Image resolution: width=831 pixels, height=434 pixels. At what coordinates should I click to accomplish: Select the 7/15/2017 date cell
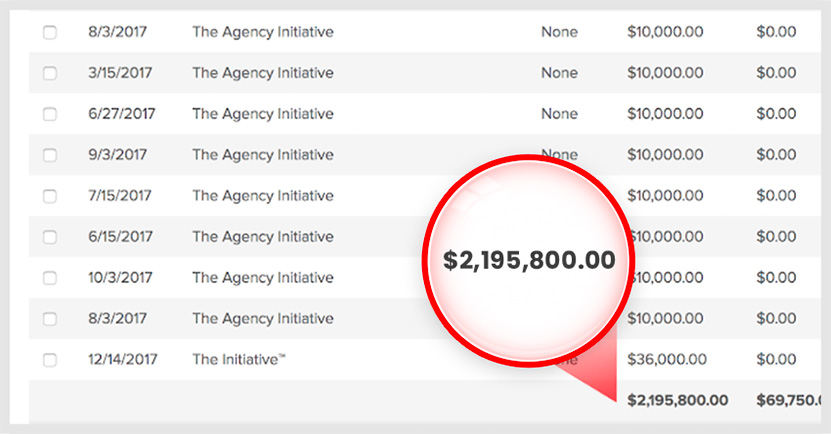point(120,196)
